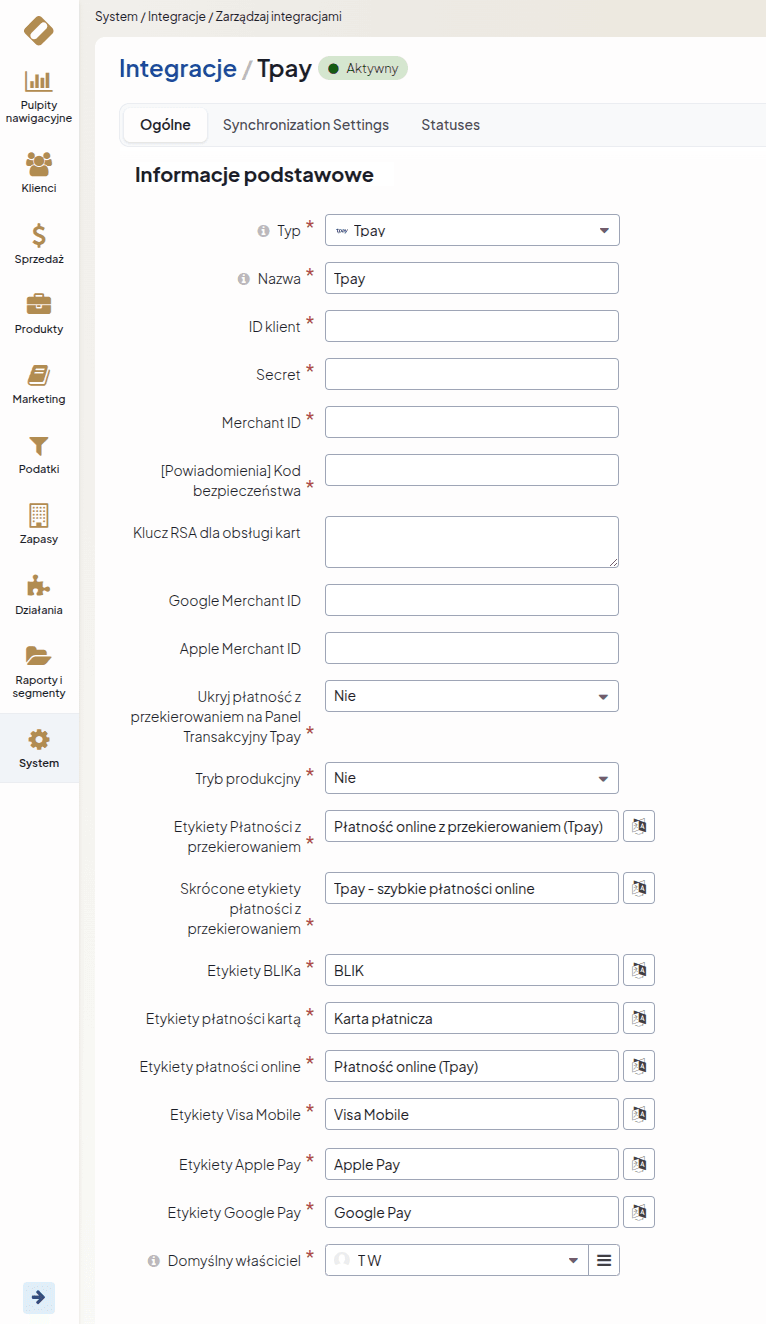Switch to Synchronization Settings tab
Viewport: 766px width, 1324px height.
pos(306,125)
